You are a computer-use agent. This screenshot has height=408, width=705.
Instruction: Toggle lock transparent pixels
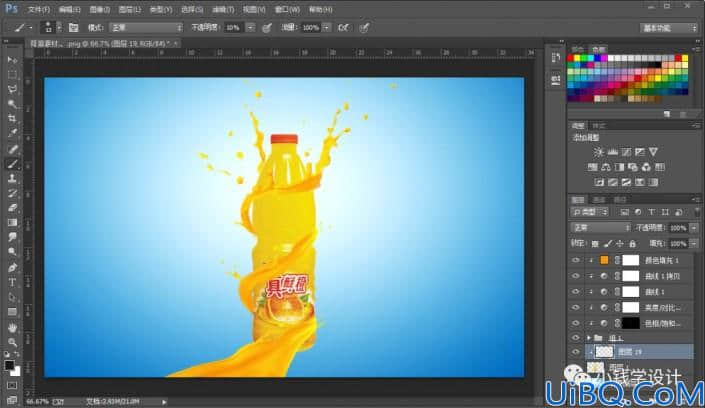point(595,244)
